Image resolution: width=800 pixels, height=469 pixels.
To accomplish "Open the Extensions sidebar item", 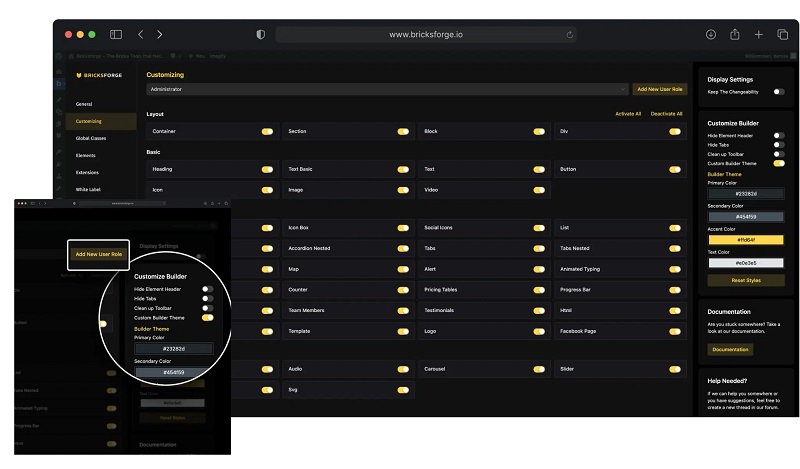I will [x=86, y=172].
